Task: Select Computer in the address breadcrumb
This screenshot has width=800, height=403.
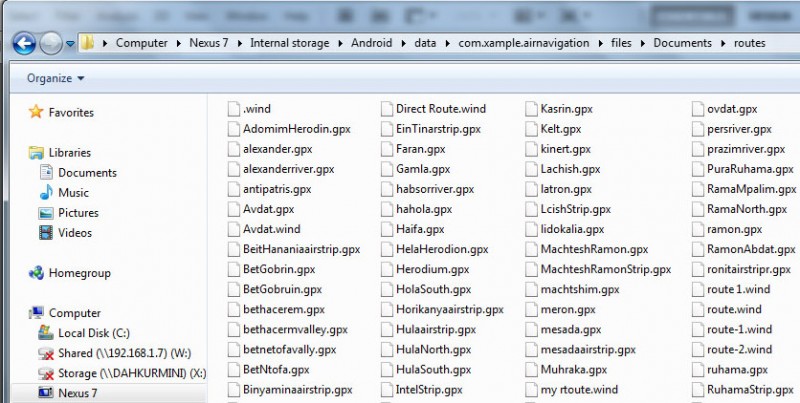Action: pyautogui.click(x=141, y=43)
